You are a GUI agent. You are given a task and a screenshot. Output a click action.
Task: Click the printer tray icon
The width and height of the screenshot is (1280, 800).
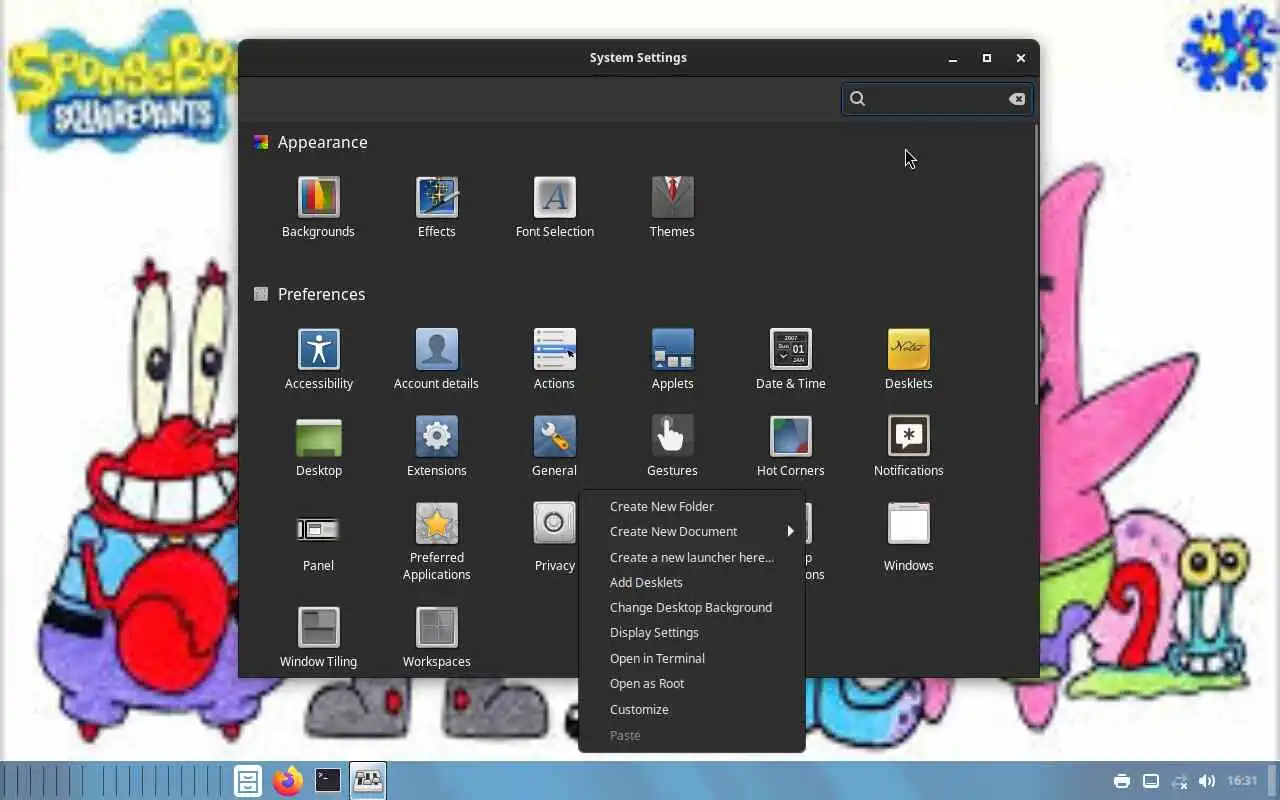tap(1122, 781)
